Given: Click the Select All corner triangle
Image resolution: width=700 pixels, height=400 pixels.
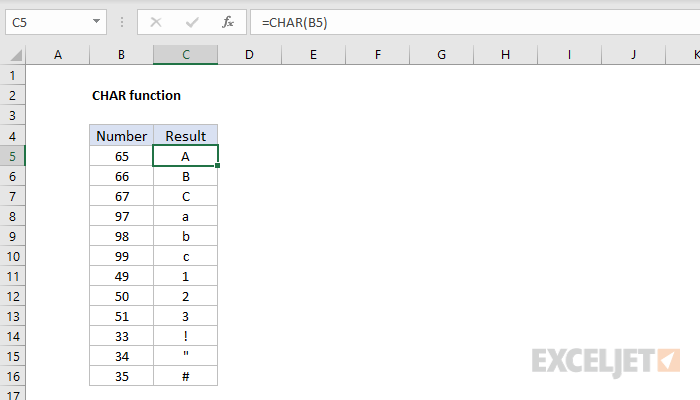Looking at the screenshot, I should click(x=13, y=55).
